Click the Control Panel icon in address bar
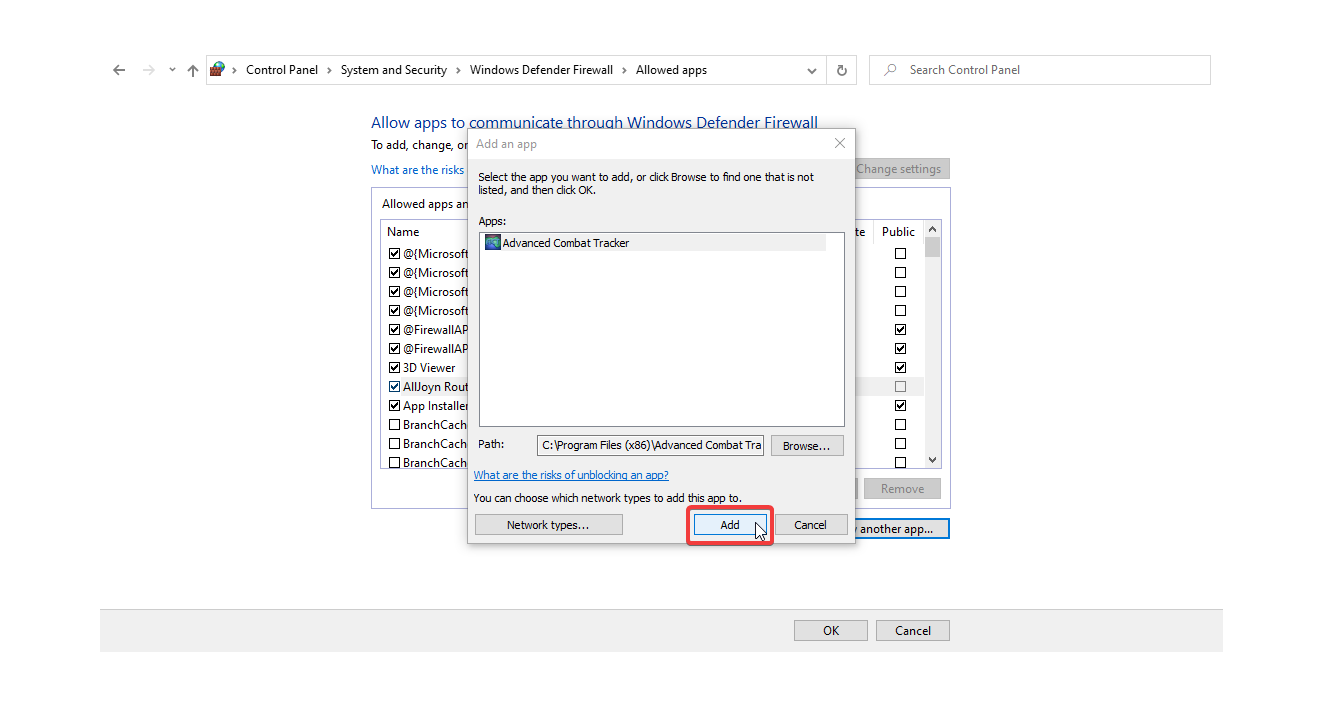This screenshot has width=1323, height=702. (x=217, y=70)
